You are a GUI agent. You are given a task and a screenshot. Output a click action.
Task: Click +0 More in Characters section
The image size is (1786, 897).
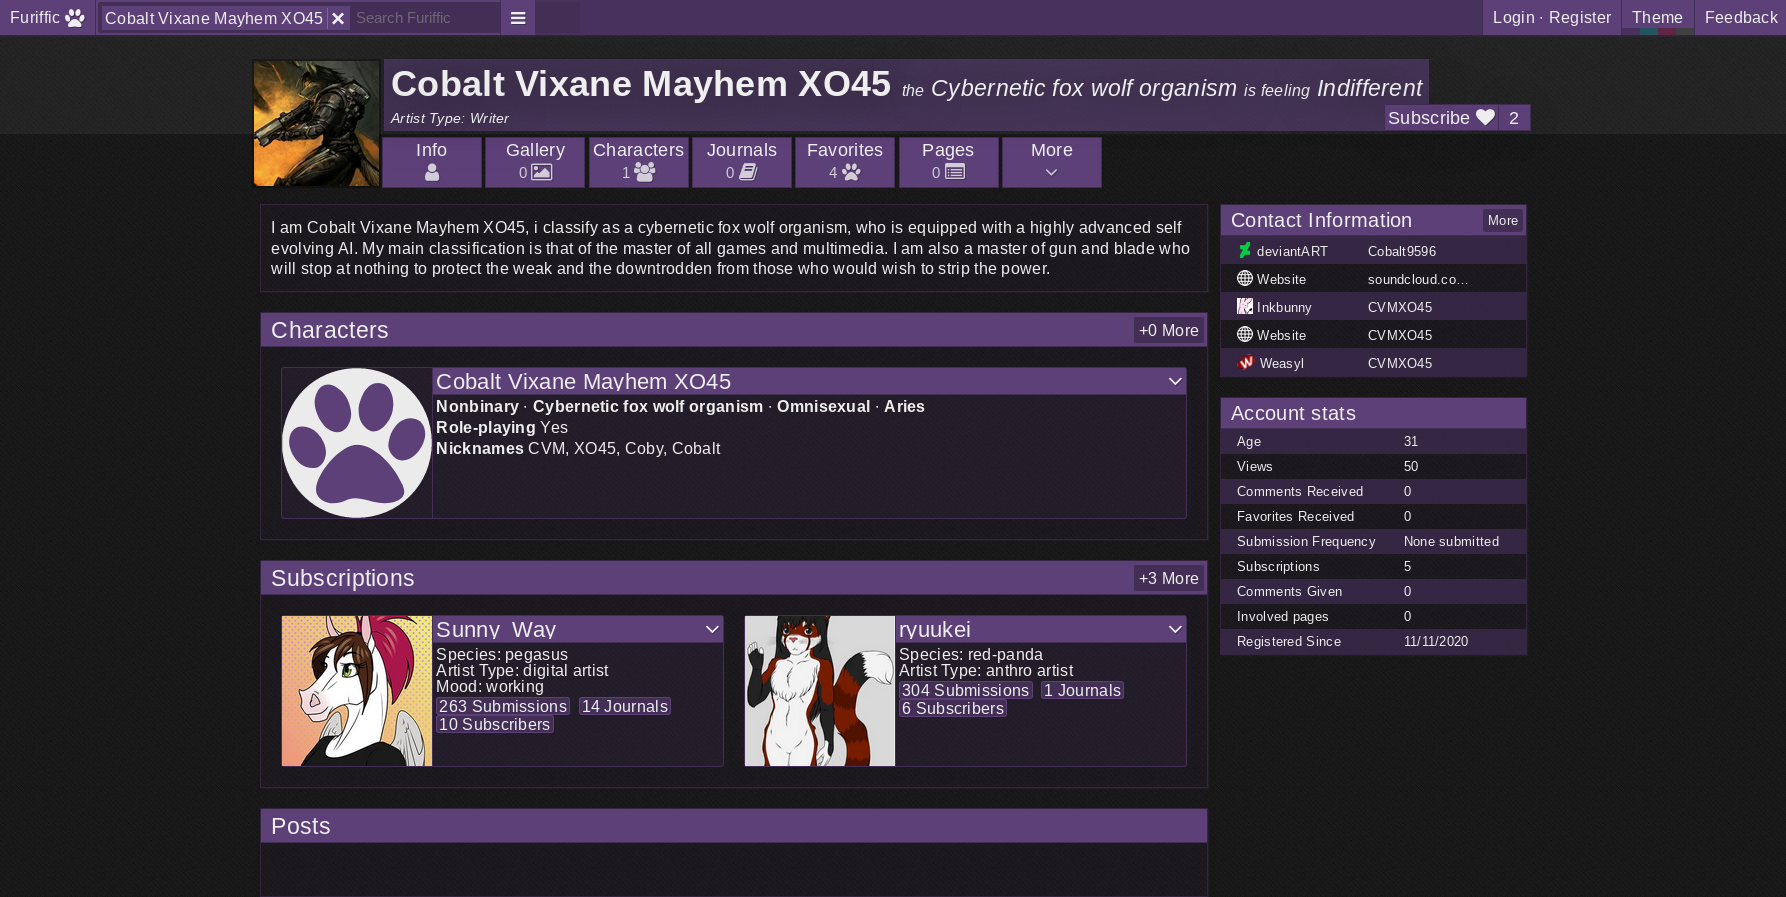1168,330
